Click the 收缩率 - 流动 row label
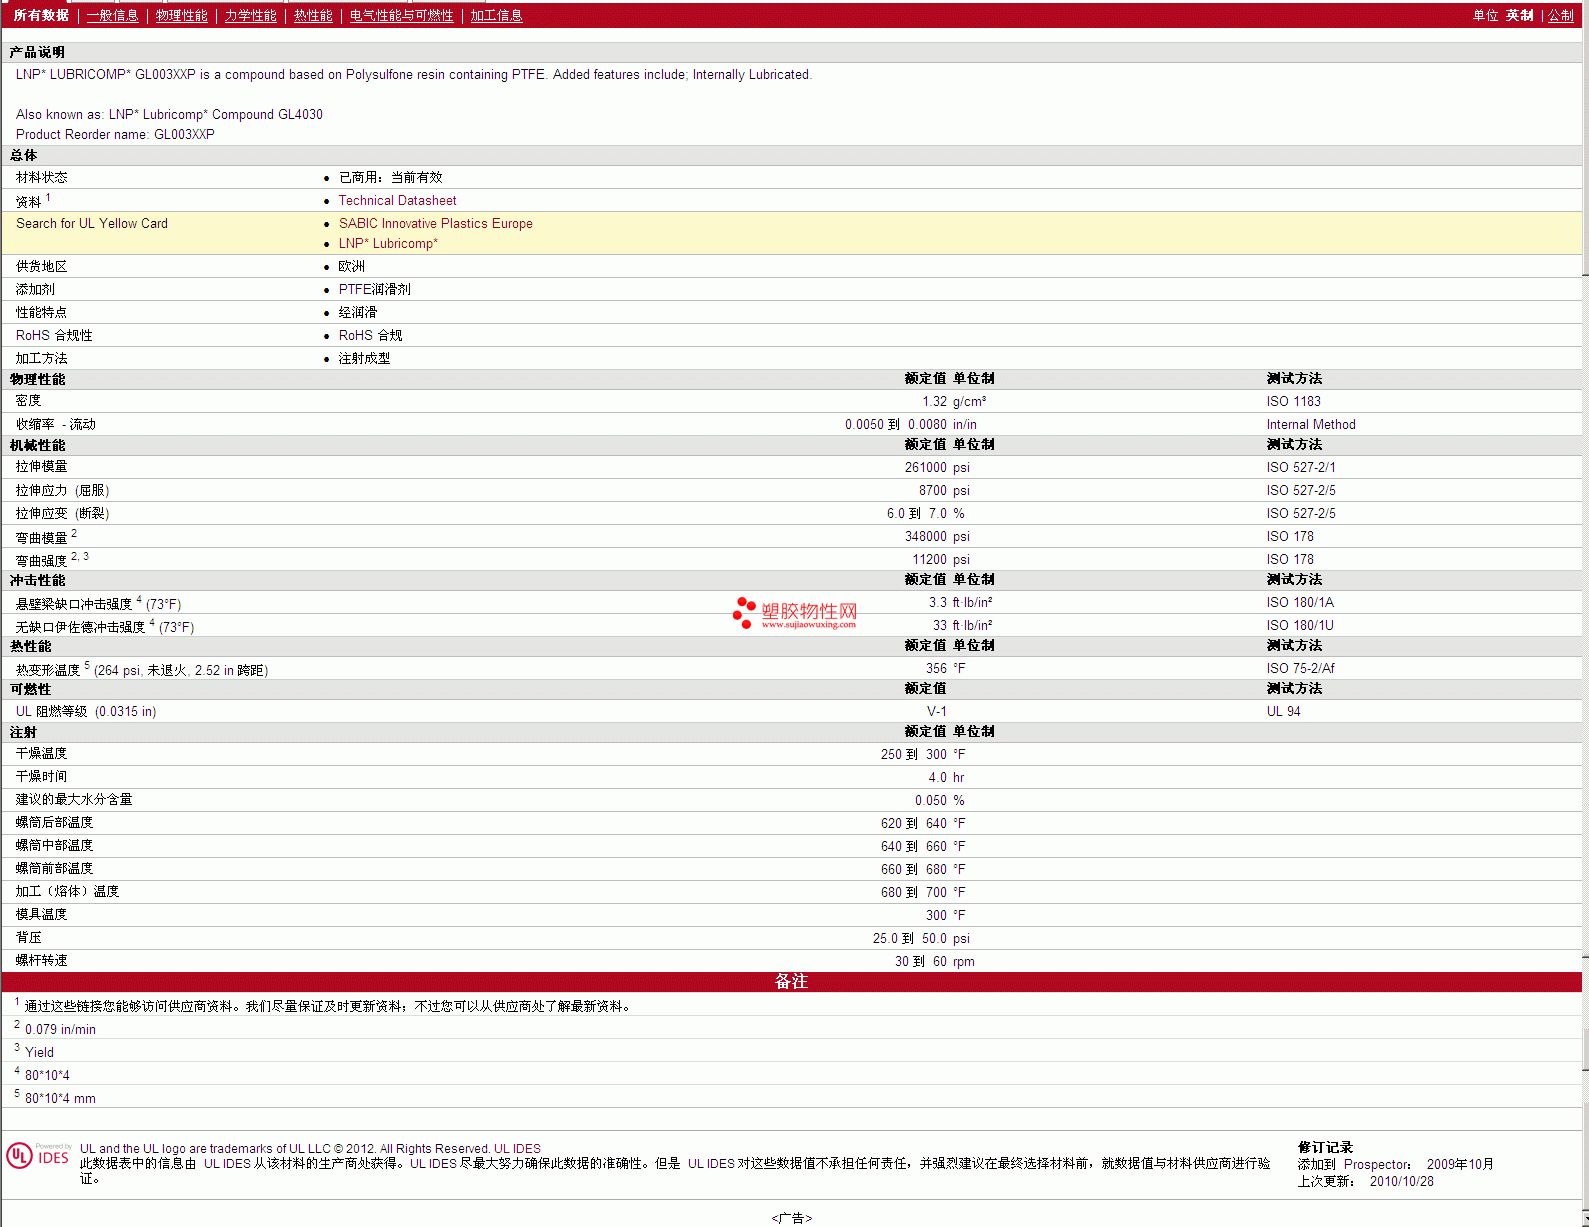 point(56,425)
